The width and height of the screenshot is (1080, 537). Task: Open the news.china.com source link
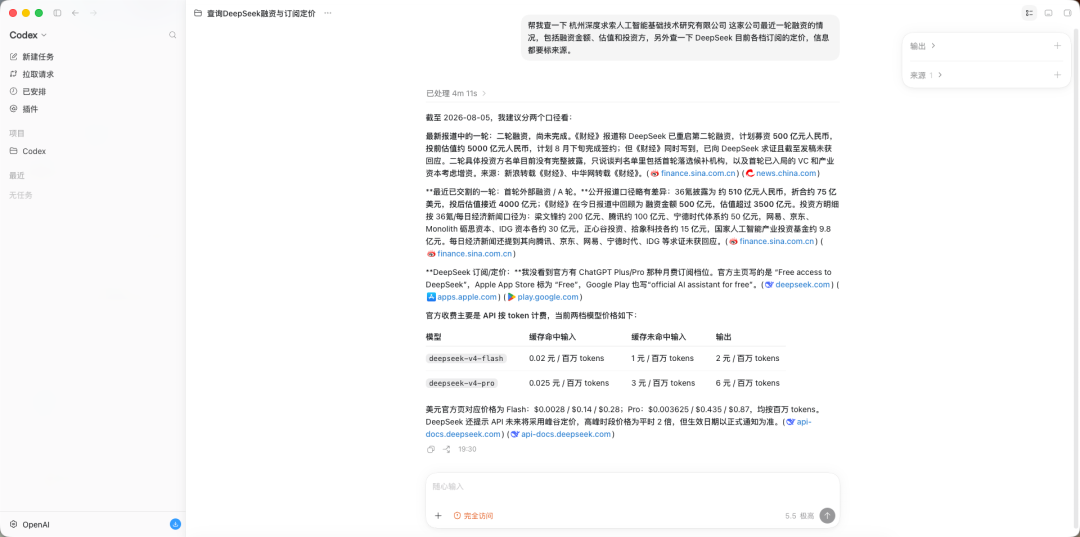click(781, 173)
